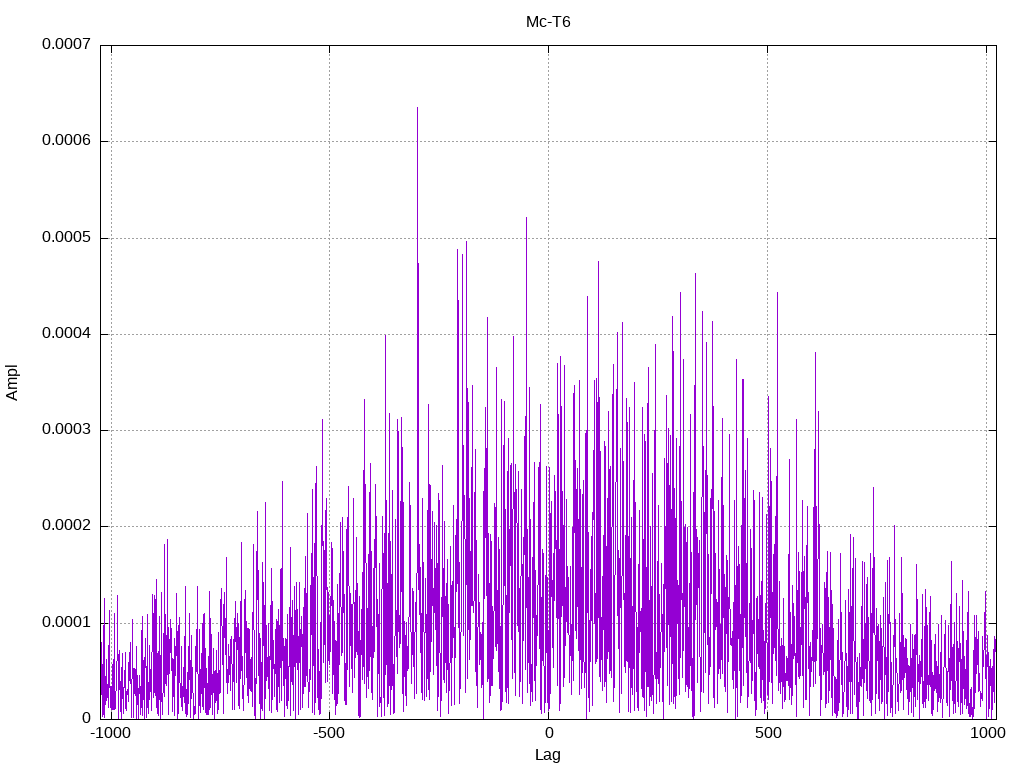Click the 0.0007 y-axis tick label
The image size is (1024, 768).
click(x=67, y=44)
